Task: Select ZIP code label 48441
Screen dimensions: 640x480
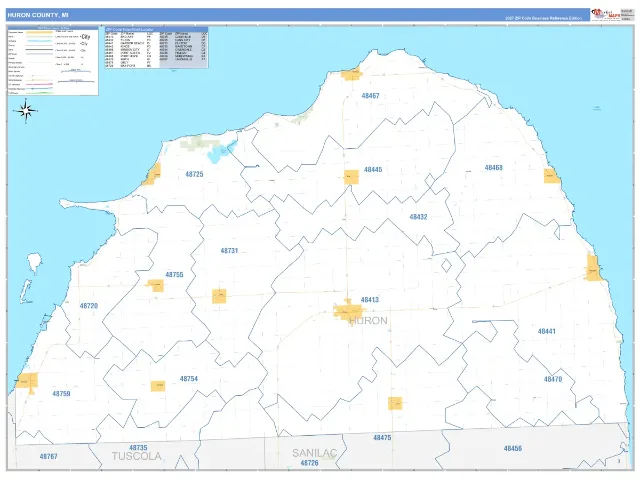Action: click(547, 331)
